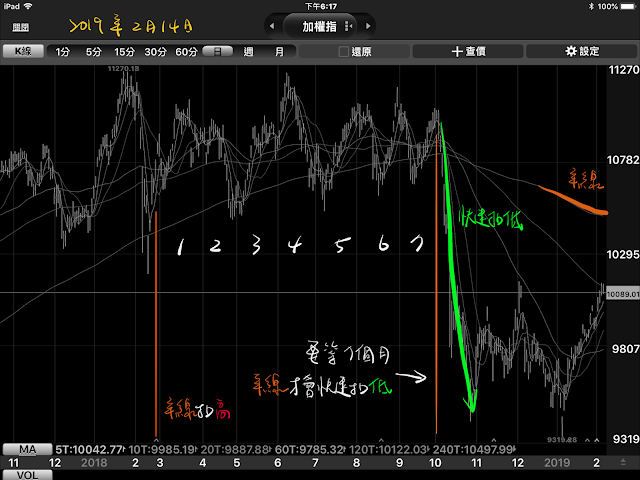Toggle the 還原 checkbox
Screen dimensions: 640x480
344,52
